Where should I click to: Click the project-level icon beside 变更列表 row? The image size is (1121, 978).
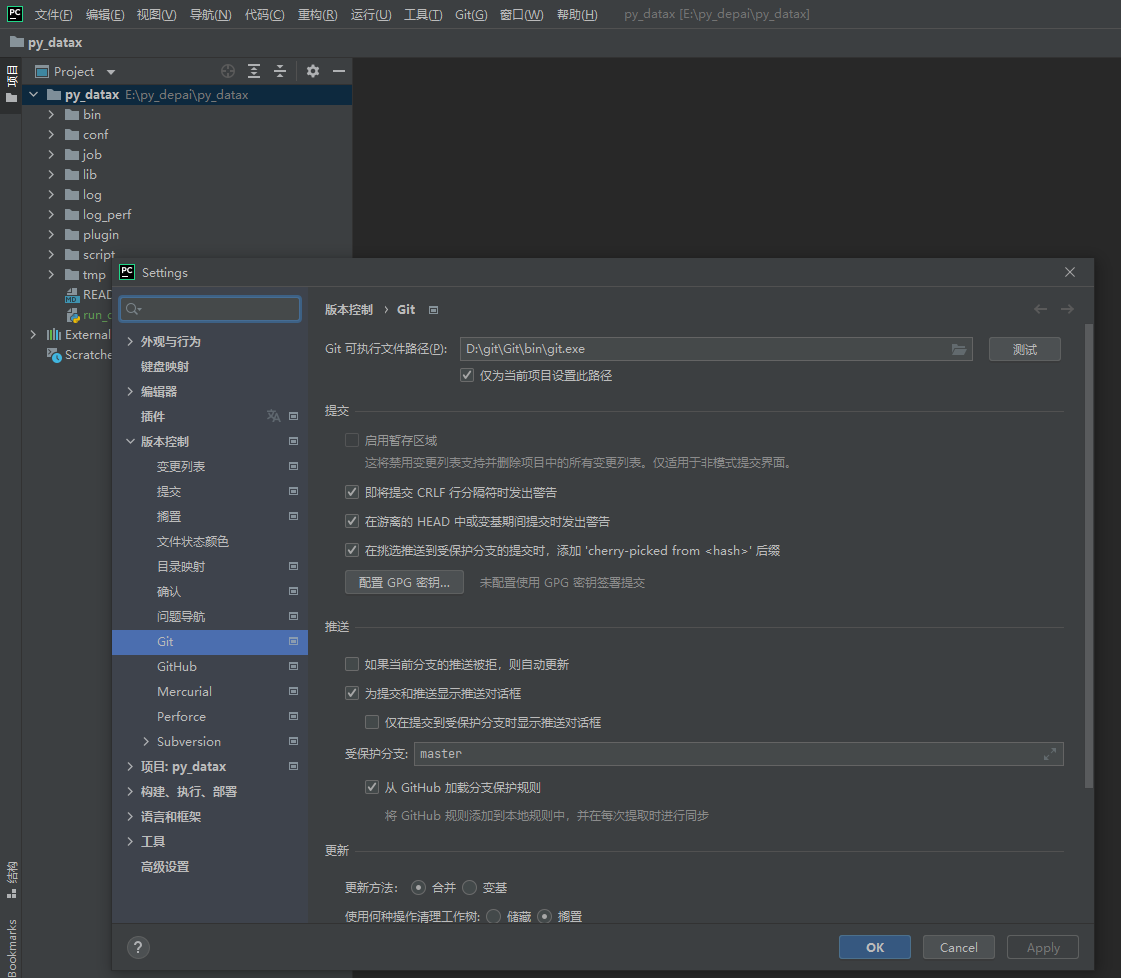click(x=293, y=466)
